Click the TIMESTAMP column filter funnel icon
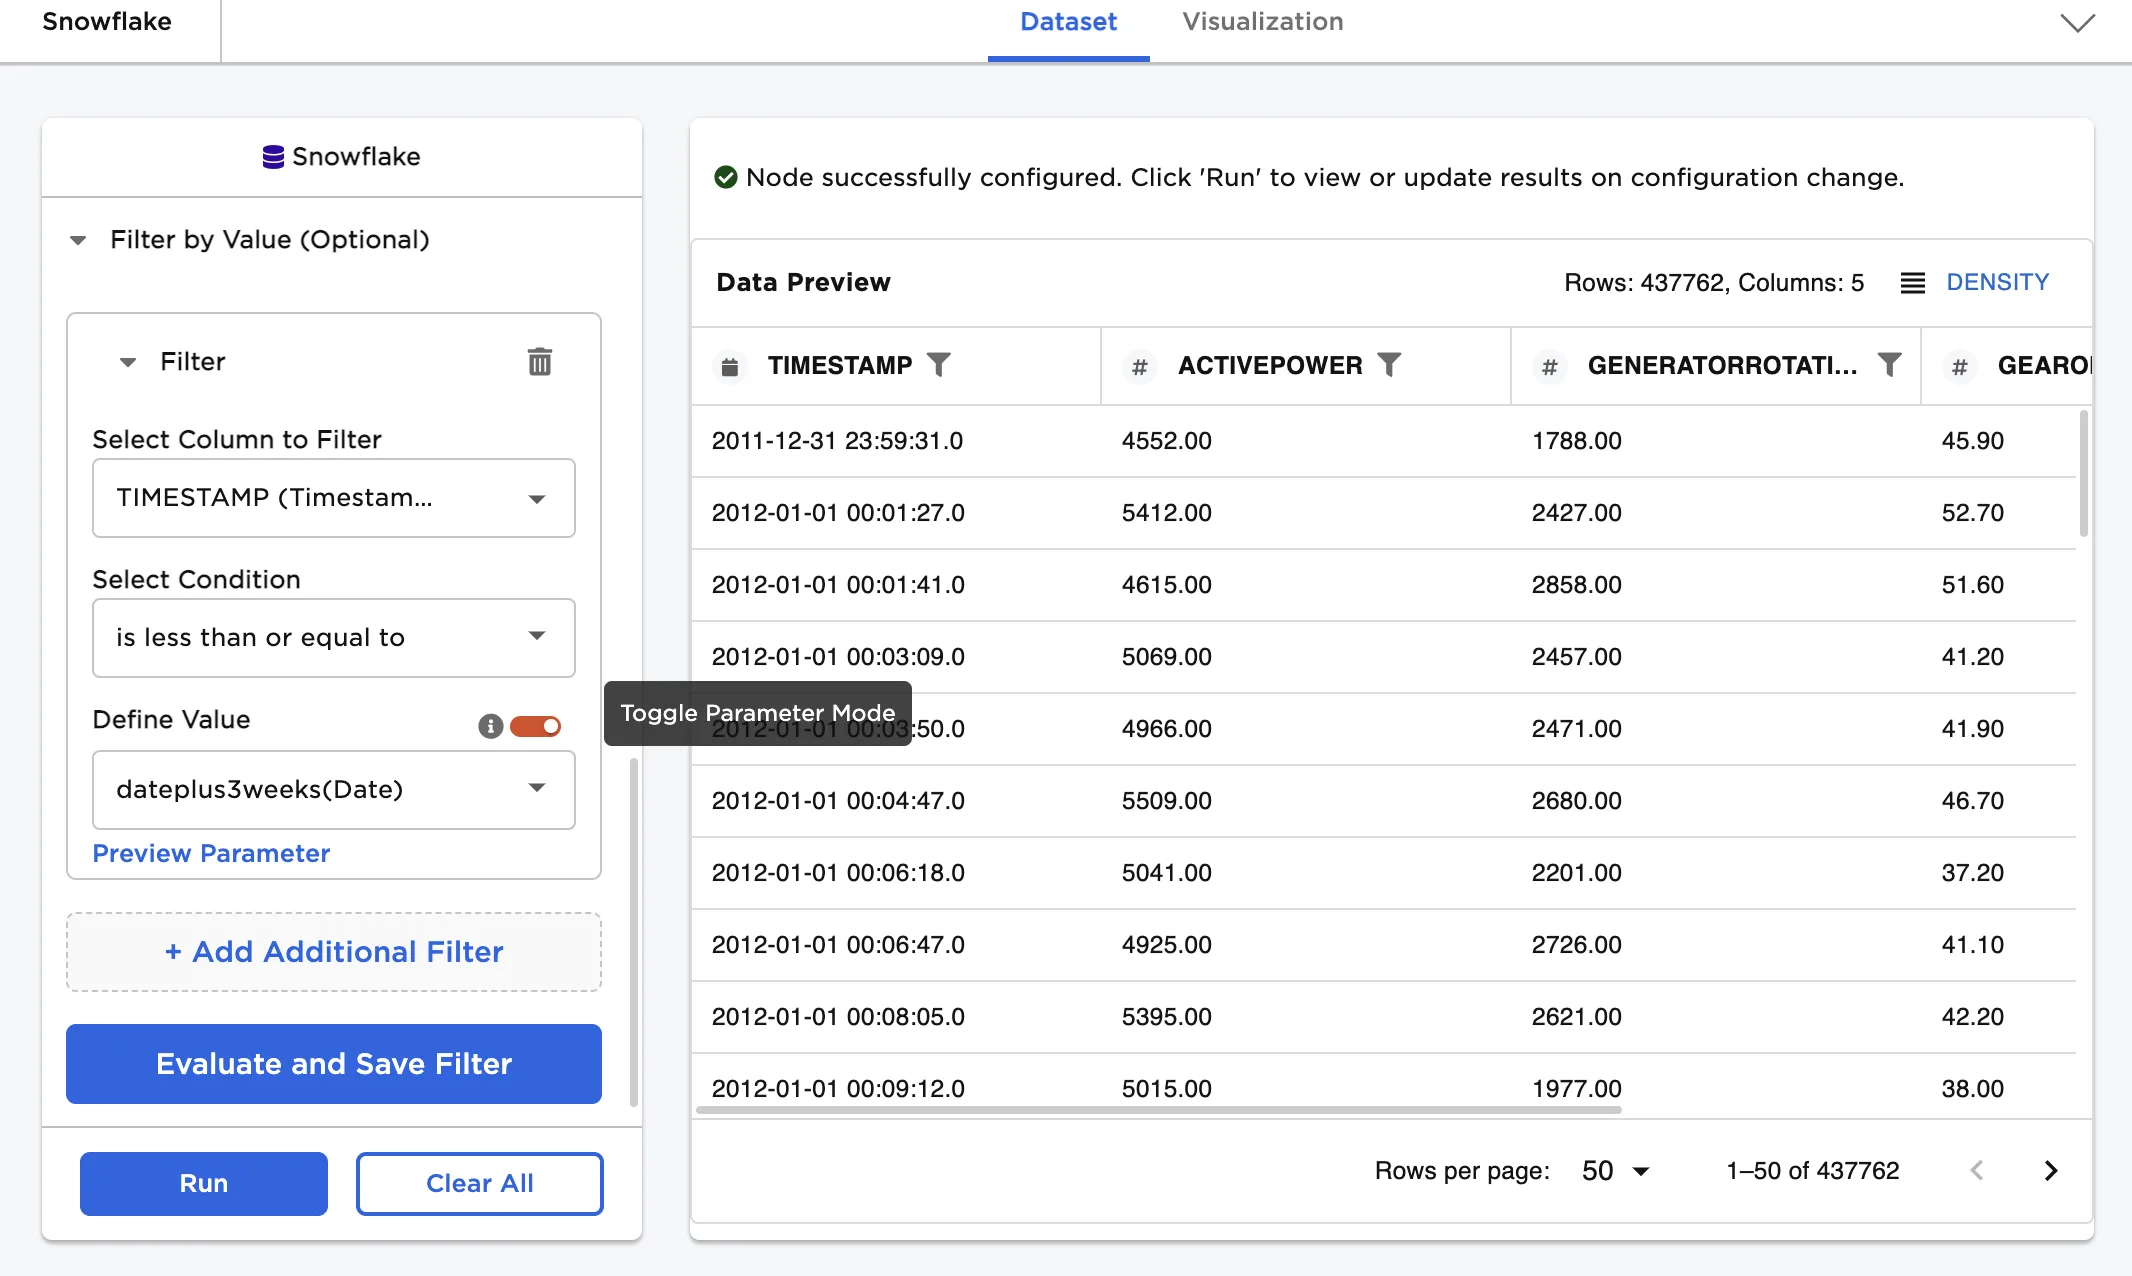Image resolution: width=2132 pixels, height=1276 pixels. [938, 365]
